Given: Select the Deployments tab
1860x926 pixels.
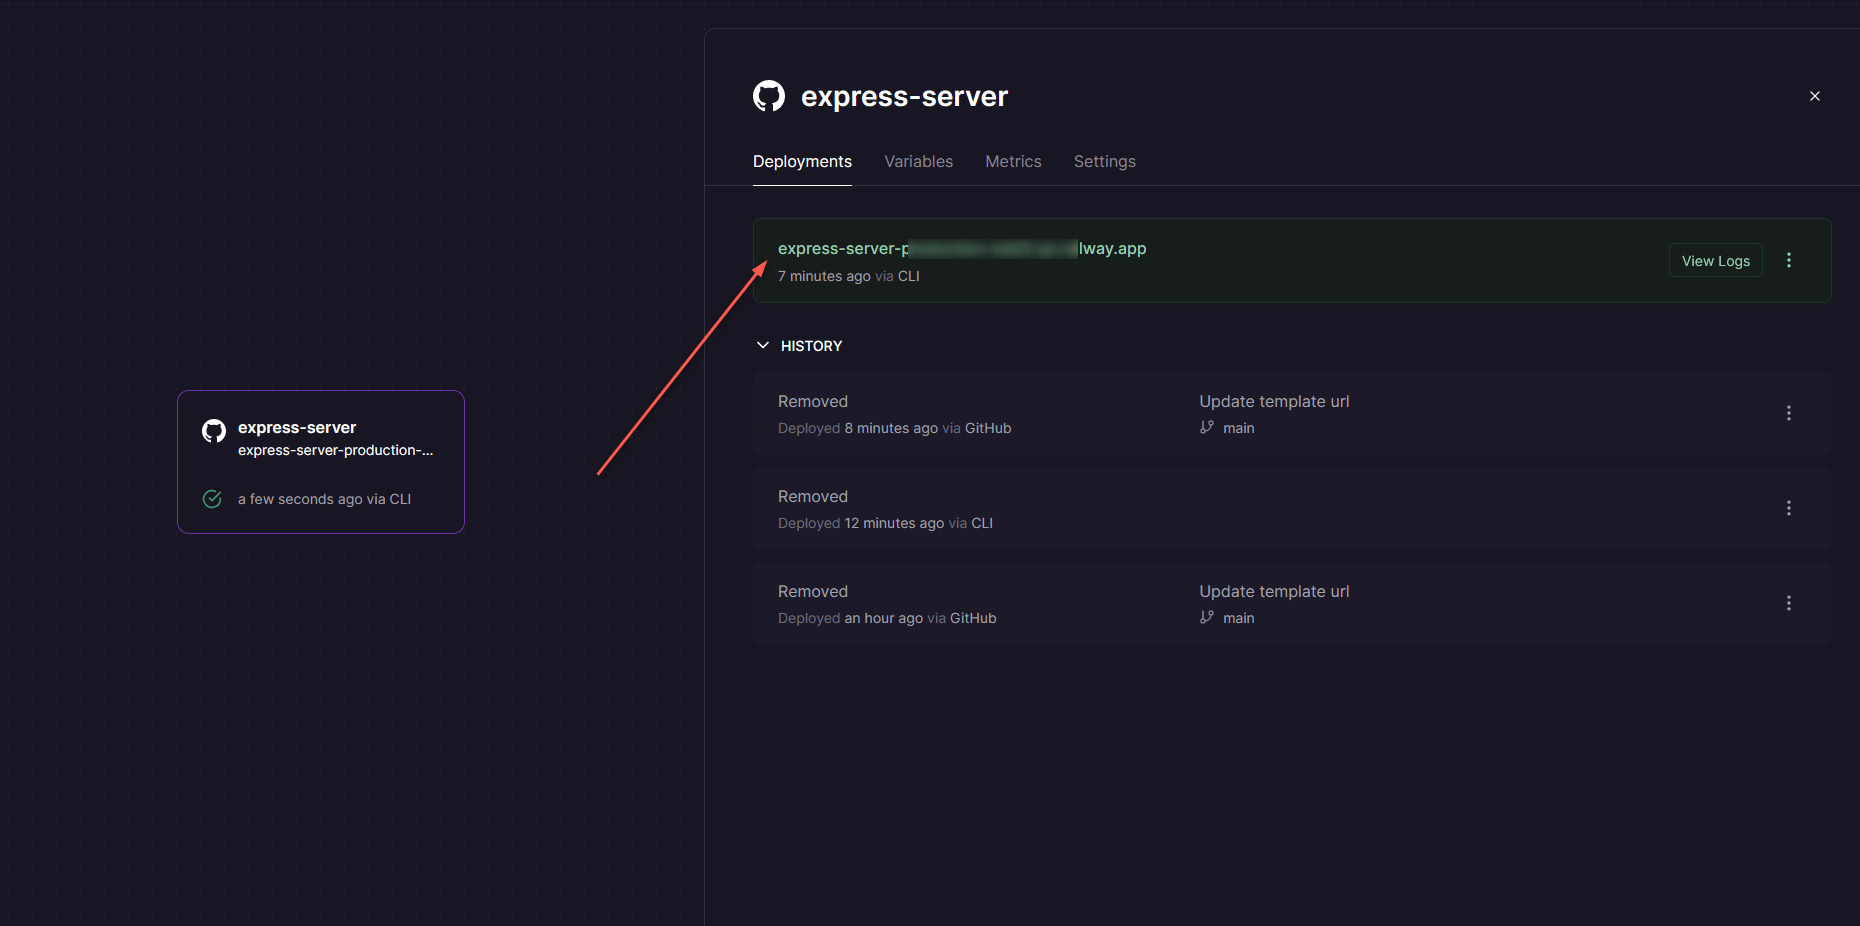Looking at the screenshot, I should [x=802, y=161].
